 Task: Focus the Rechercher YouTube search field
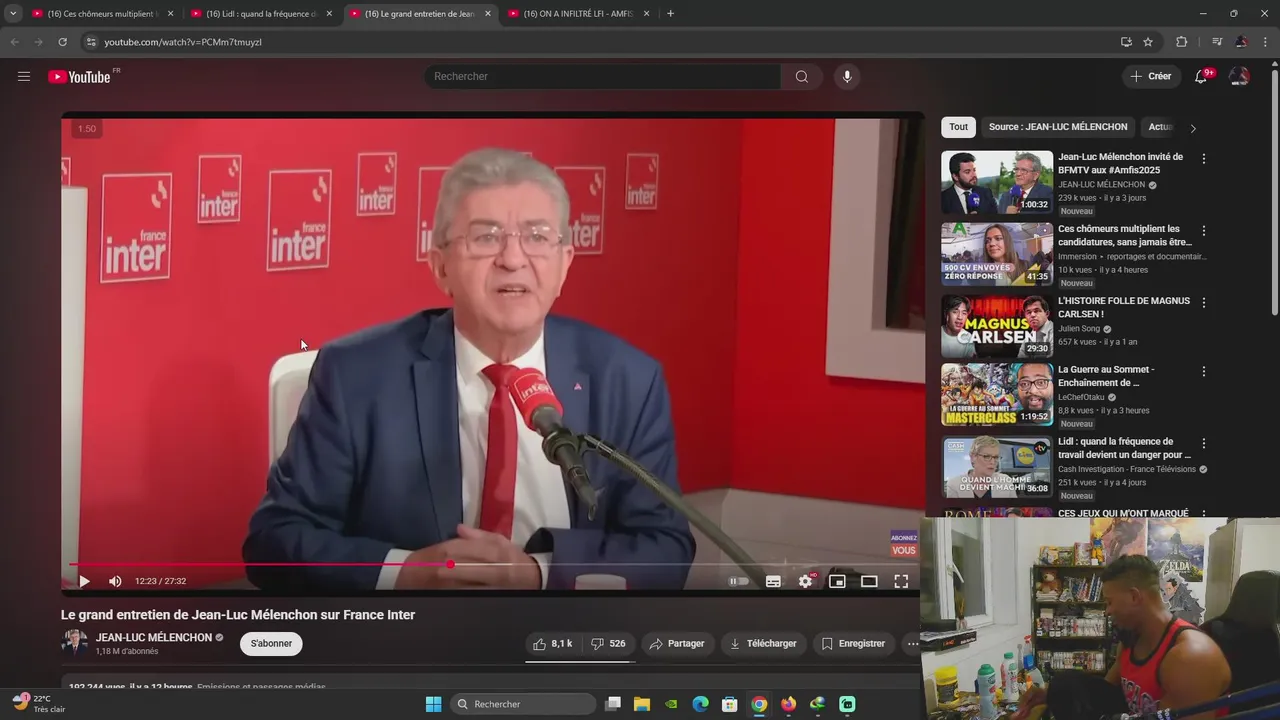coord(603,77)
